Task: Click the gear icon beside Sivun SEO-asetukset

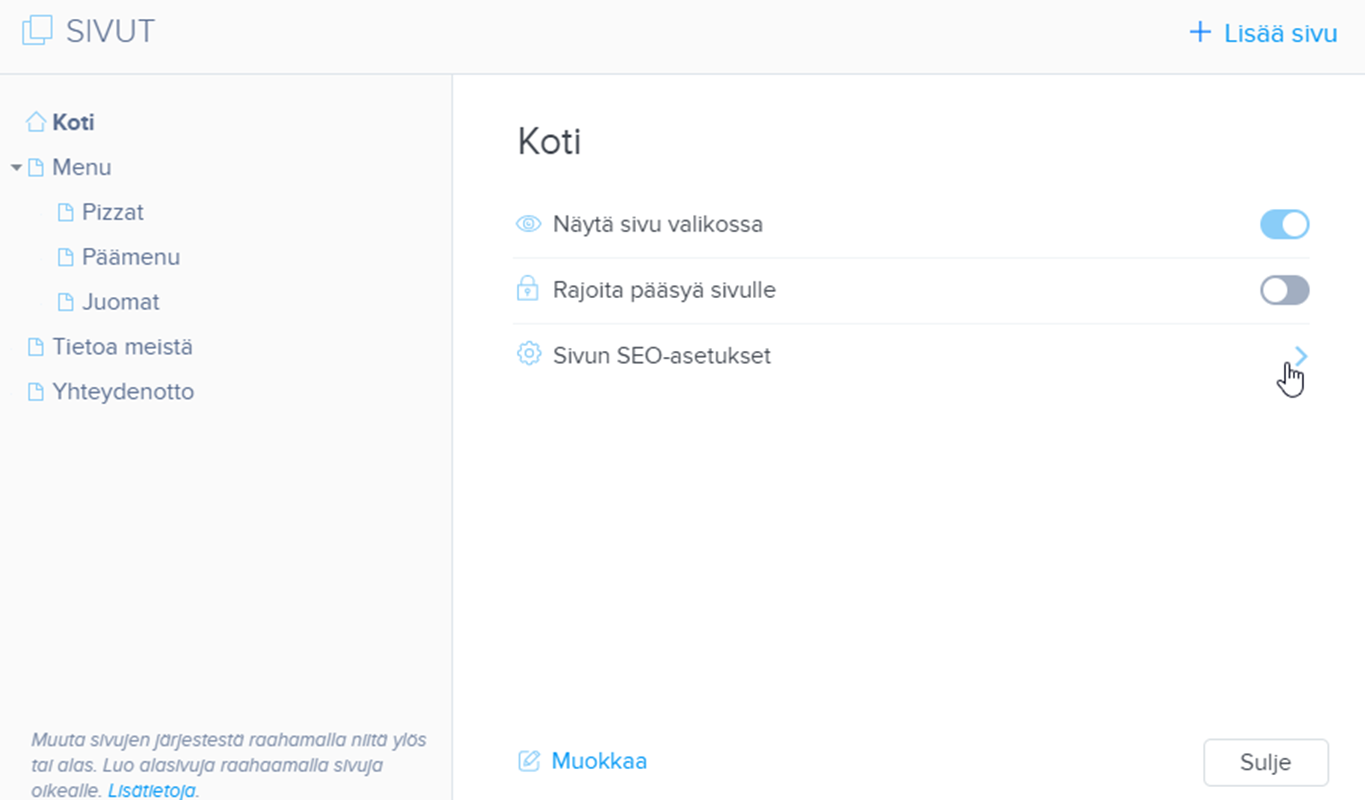Action: [x=528, y=355]
